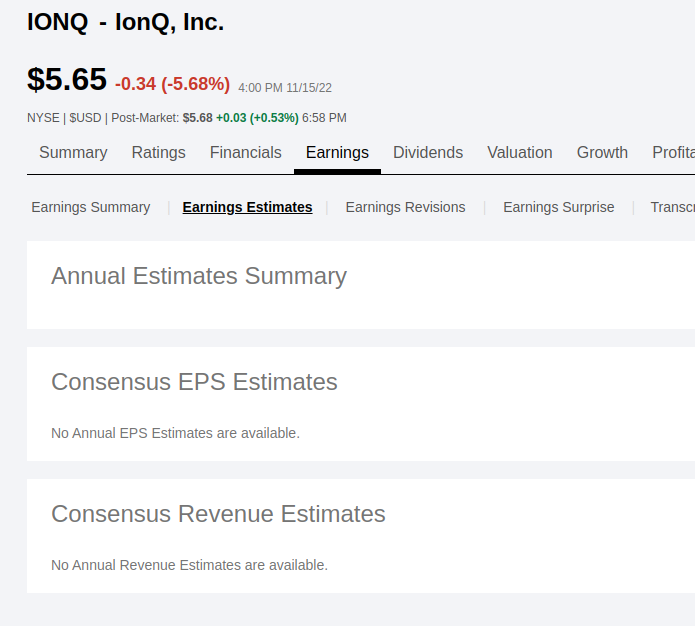Select the Earnings Estimates sub-link
695x626 pixels.
(x=247, y=208)
